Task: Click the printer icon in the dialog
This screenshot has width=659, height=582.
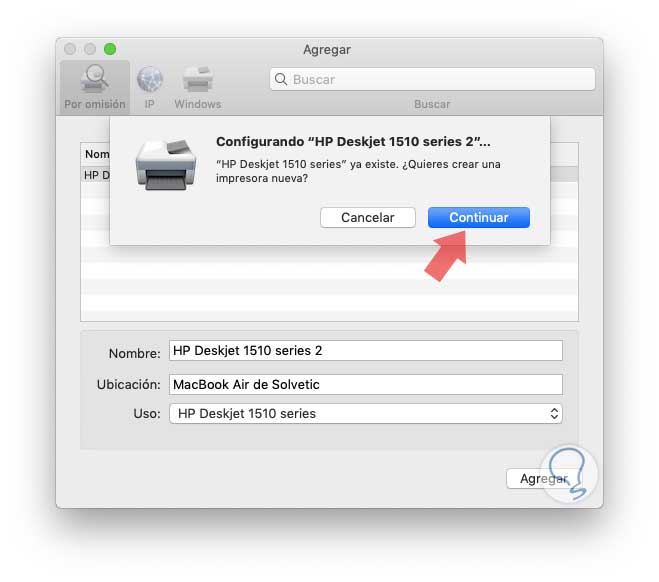Action: (166, 165)
